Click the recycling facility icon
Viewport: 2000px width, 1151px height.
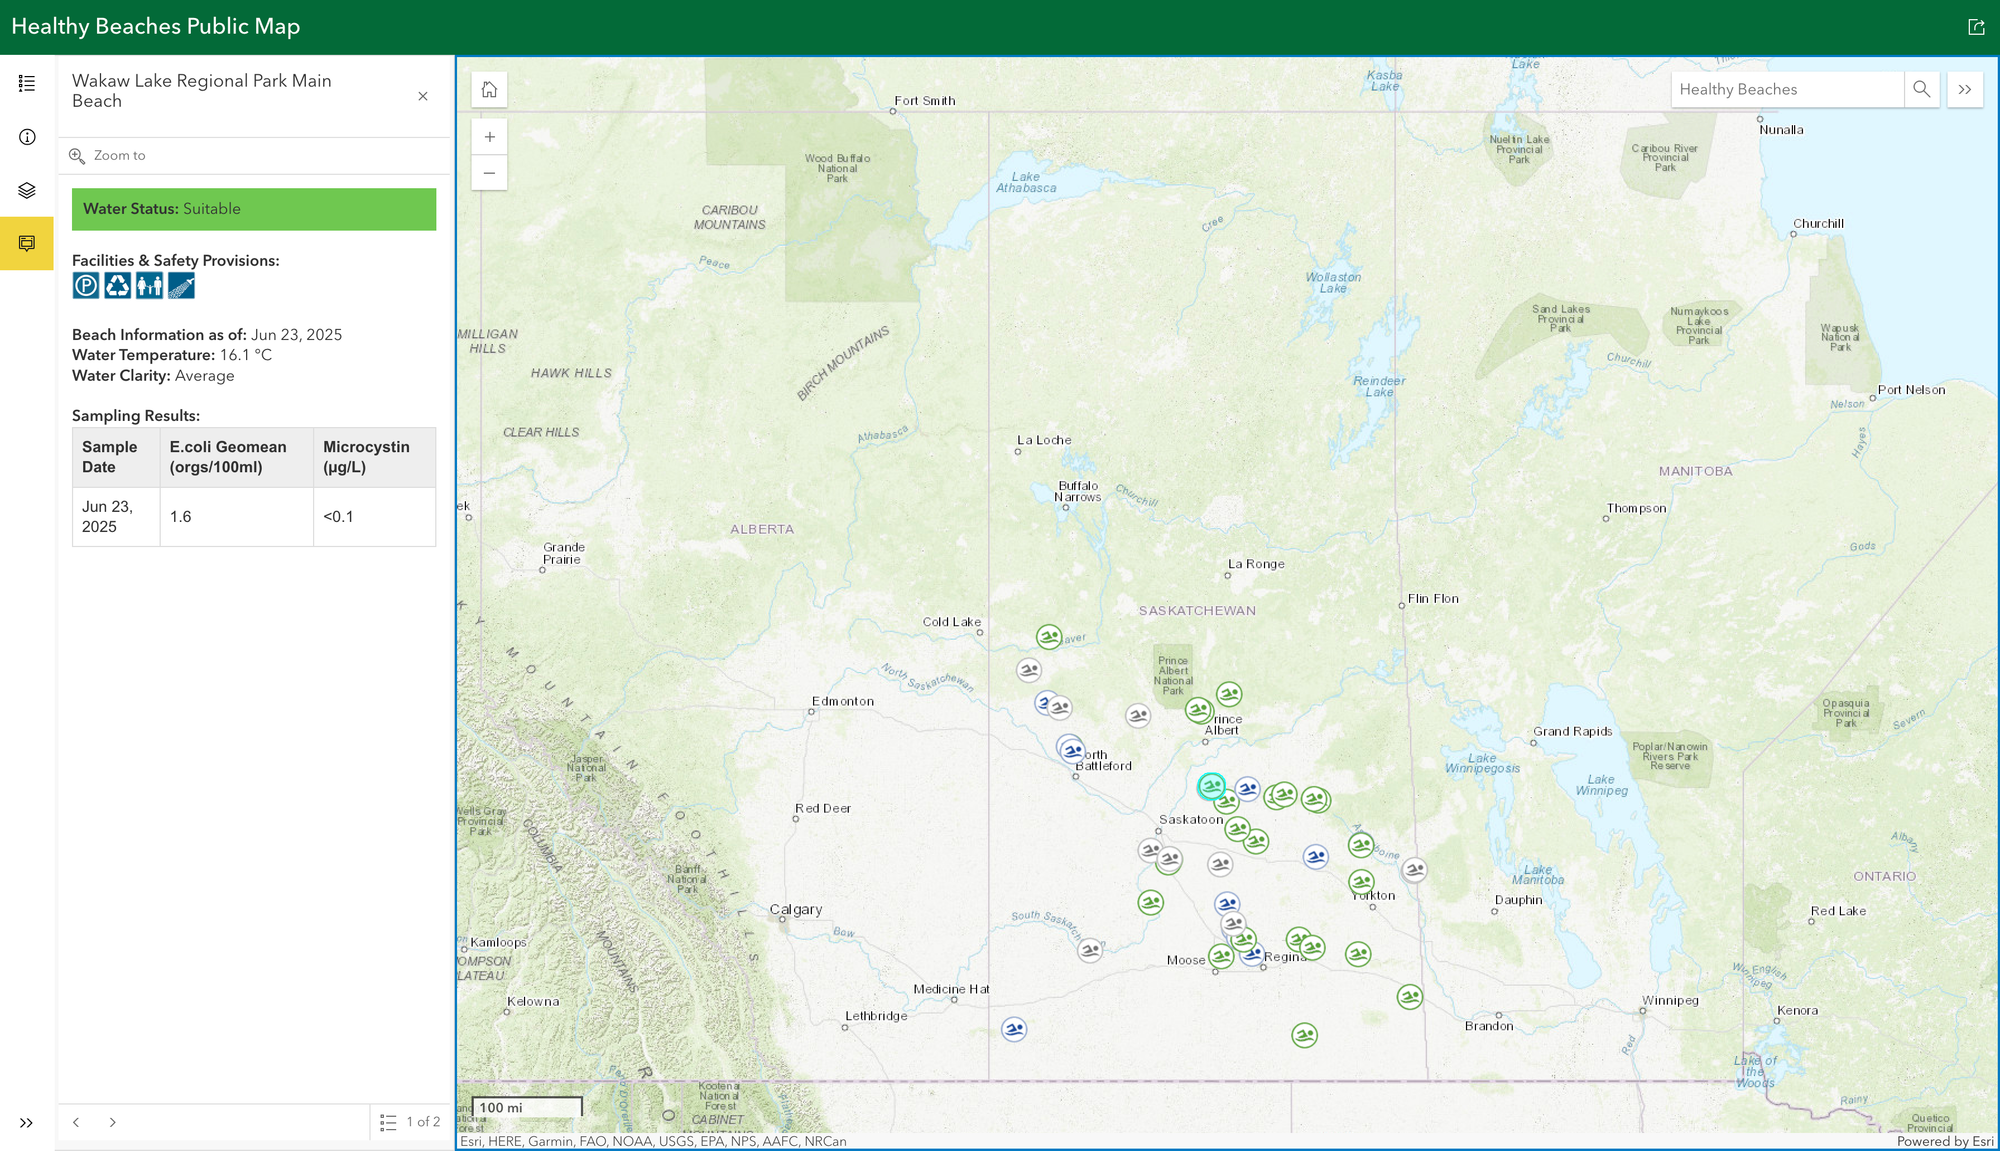click(118, 286)
